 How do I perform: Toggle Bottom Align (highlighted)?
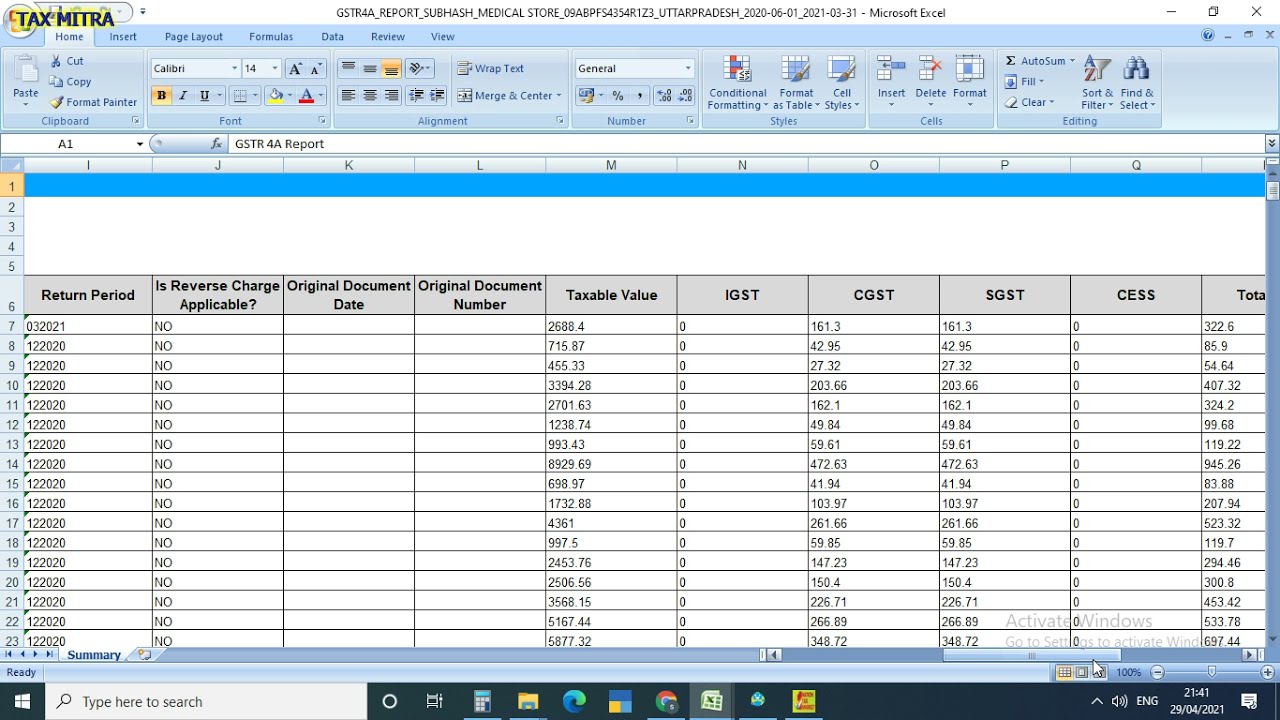(x=392, y=69)
